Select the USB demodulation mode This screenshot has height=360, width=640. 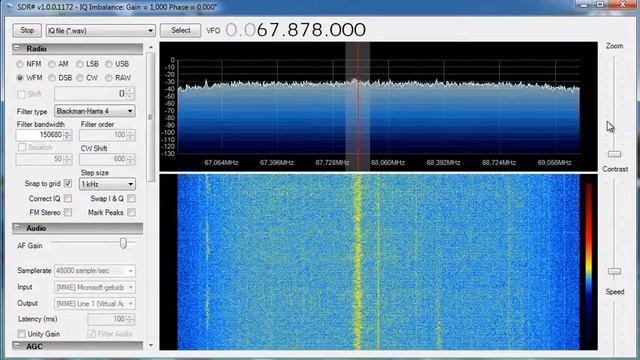click(109, 64)
